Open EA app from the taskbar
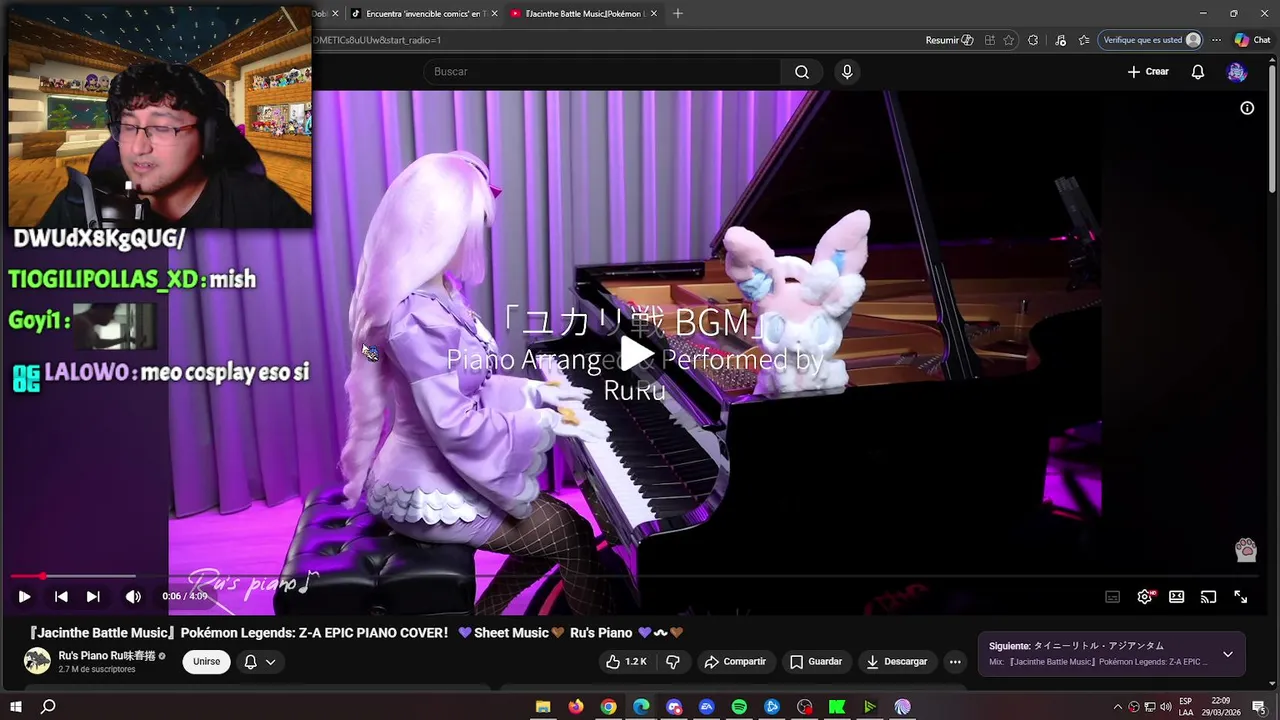Image resolution: width=1280 pixels, height=720 pixels. 707,707
